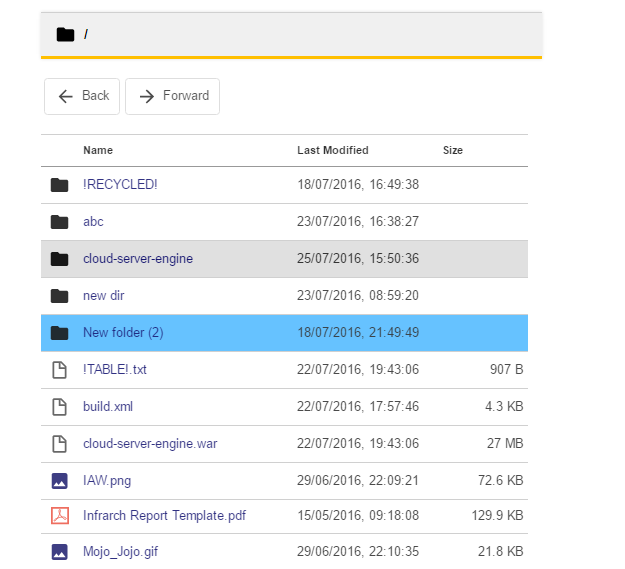Click the 27 MB size value
This screenshot has height=569, width=625.
coord(505,443)
